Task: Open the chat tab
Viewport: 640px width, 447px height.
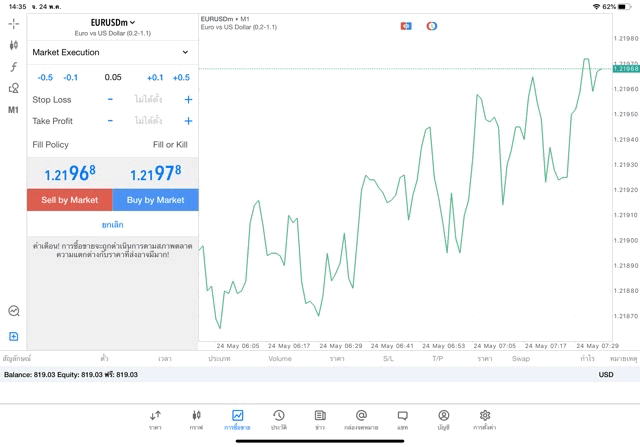Action: 402,420
